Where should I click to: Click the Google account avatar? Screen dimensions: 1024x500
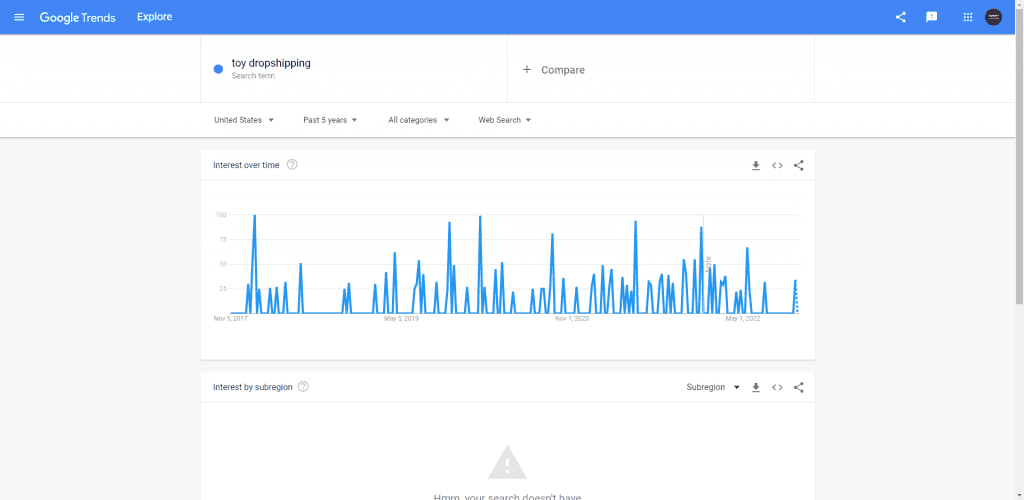[x=993, y=17]
